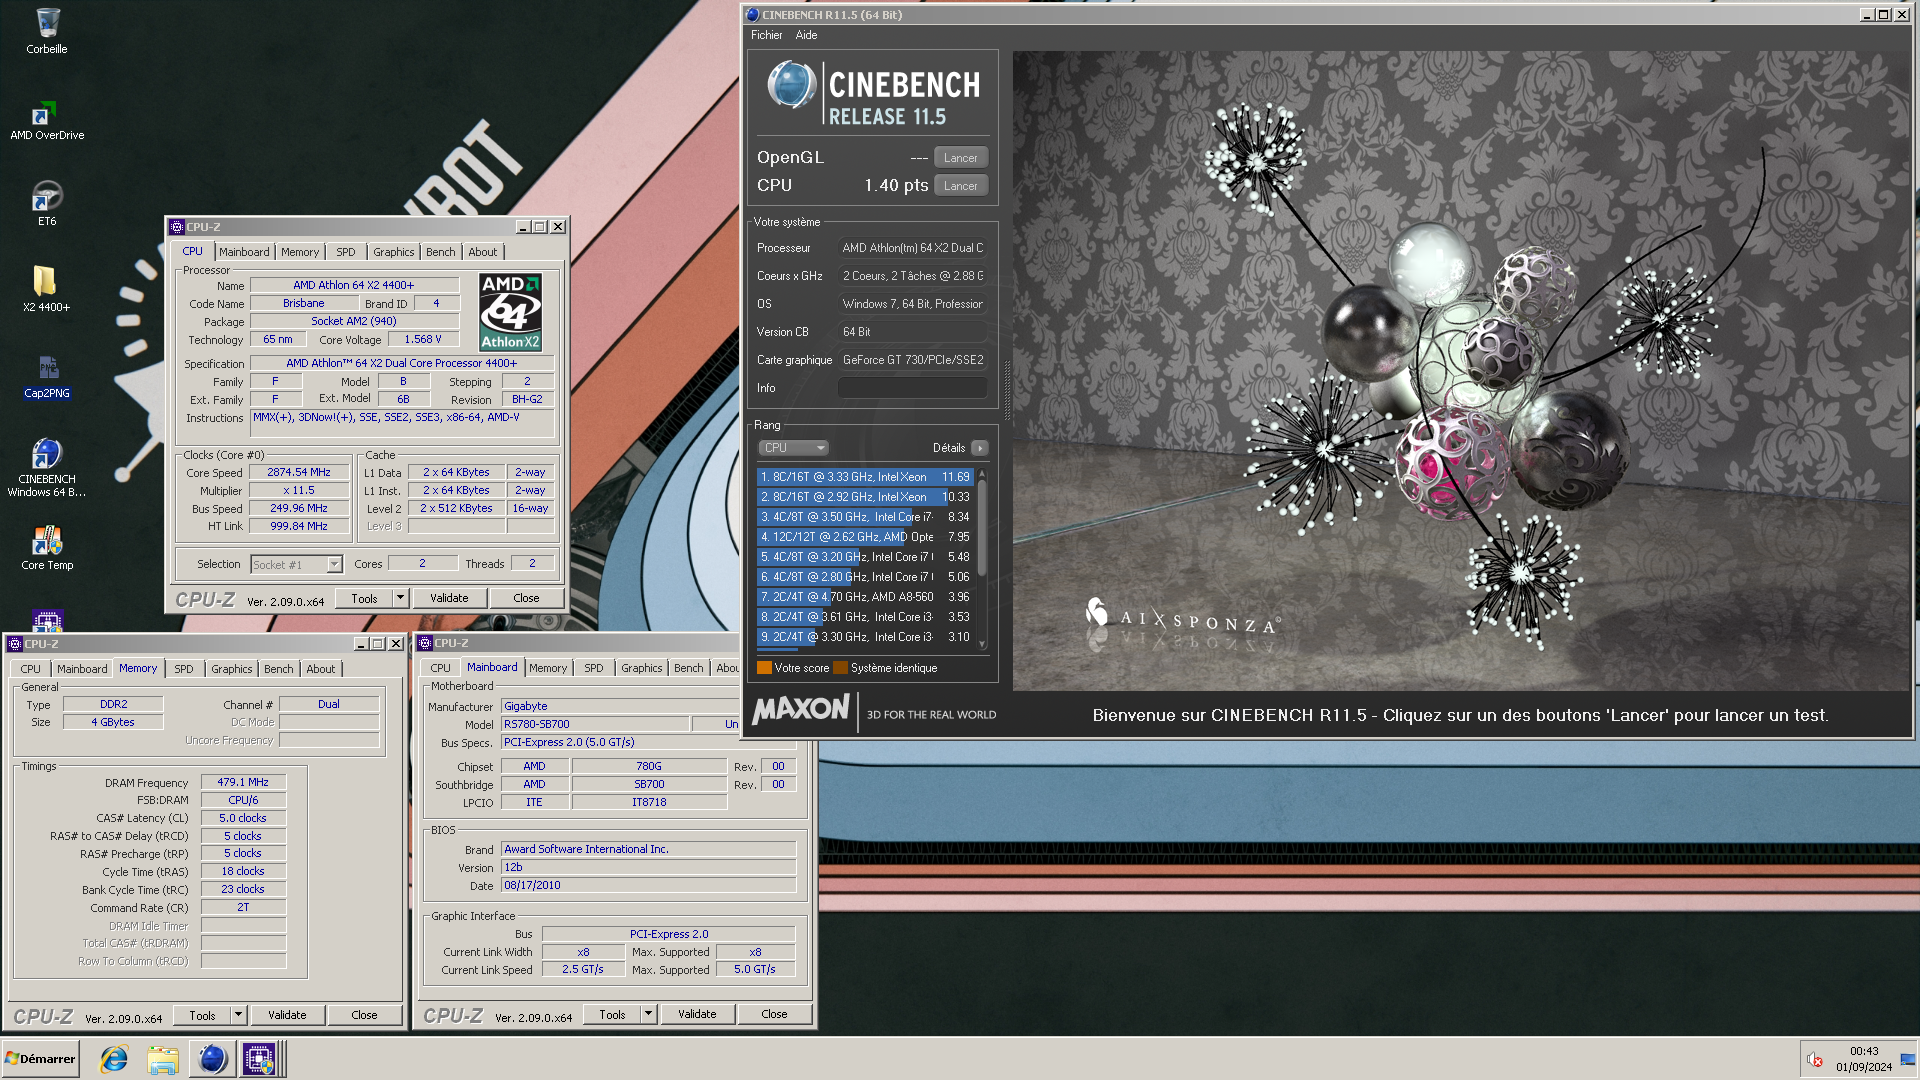Screen dimensions: 1920x1080
Task: Open the Fichier menu in Cinebench
Action: coord(767,35)
